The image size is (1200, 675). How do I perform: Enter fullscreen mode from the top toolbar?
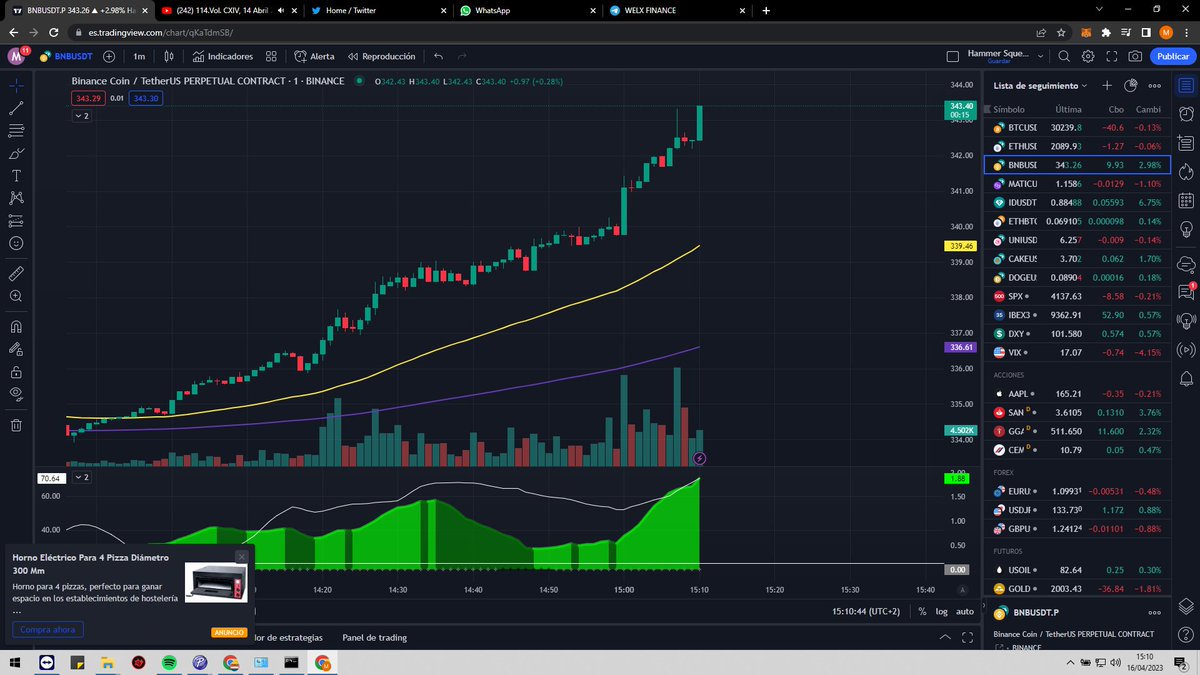(x=1111, y=57)
